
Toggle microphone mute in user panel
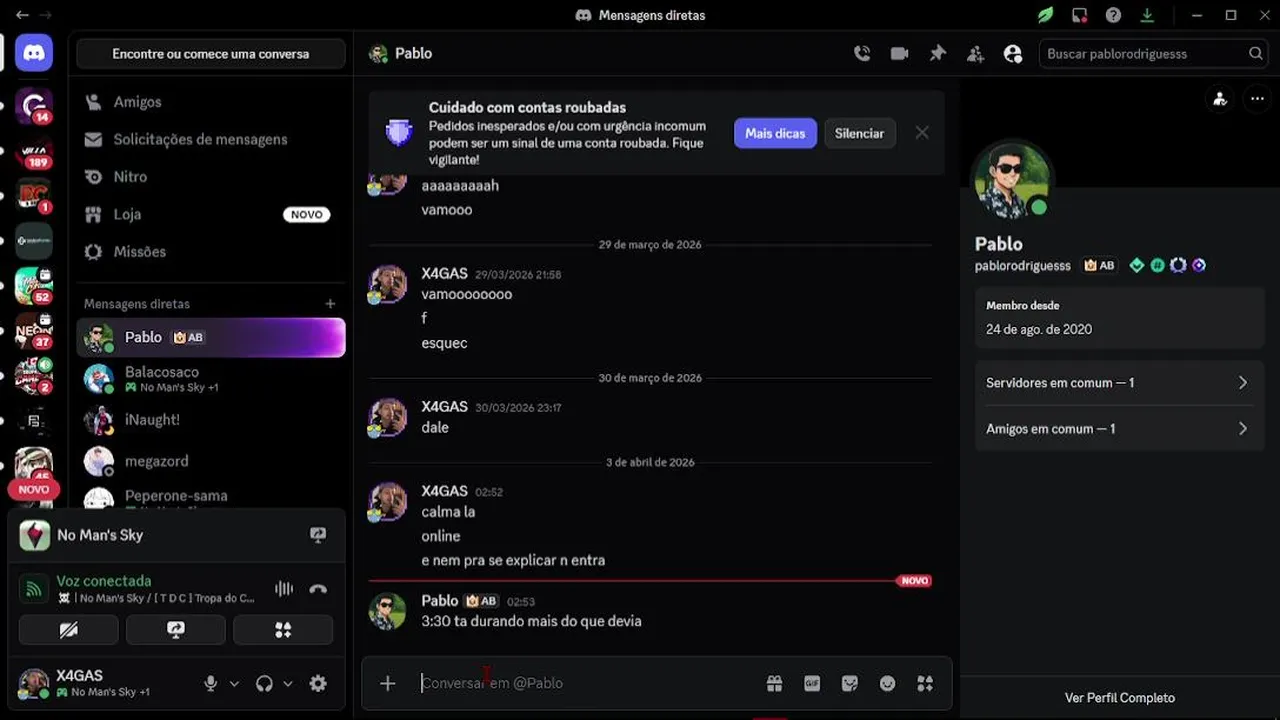pyautogui.click(x=211, y=684)
